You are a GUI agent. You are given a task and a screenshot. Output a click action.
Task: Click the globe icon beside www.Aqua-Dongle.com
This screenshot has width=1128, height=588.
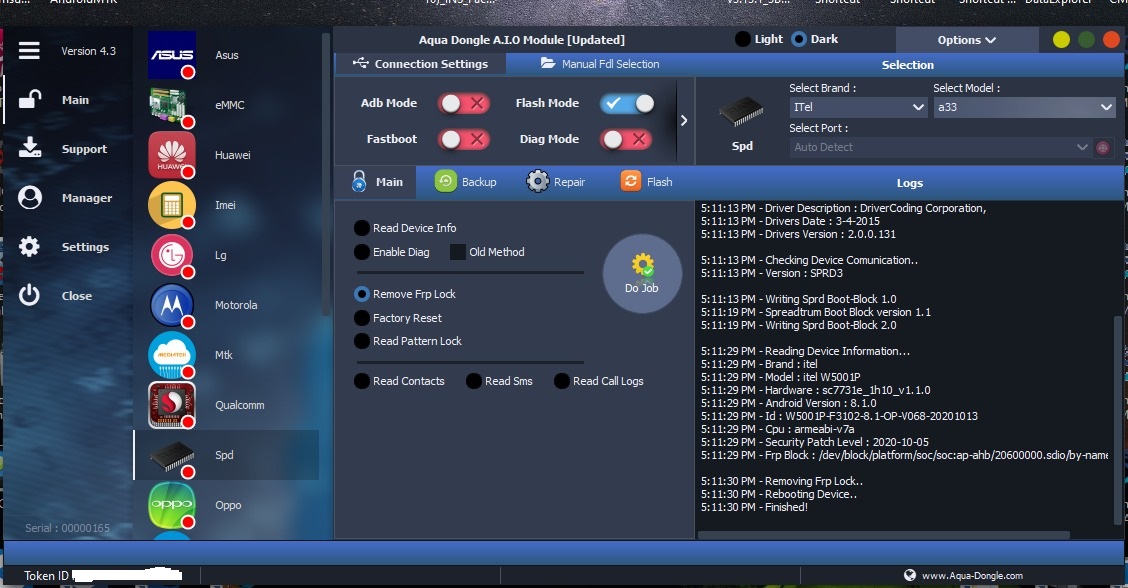(x=910, y=575)
